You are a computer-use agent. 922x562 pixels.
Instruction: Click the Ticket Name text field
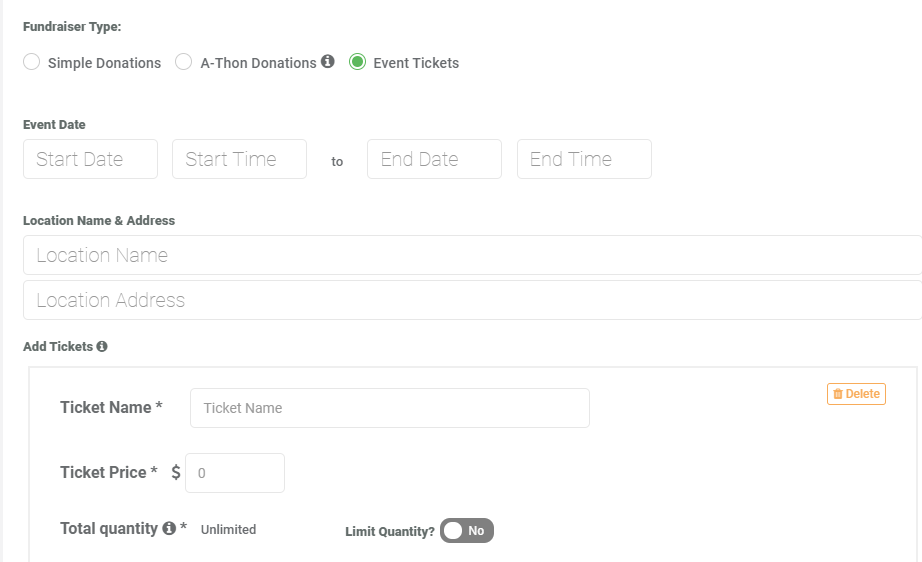[390, 408]
